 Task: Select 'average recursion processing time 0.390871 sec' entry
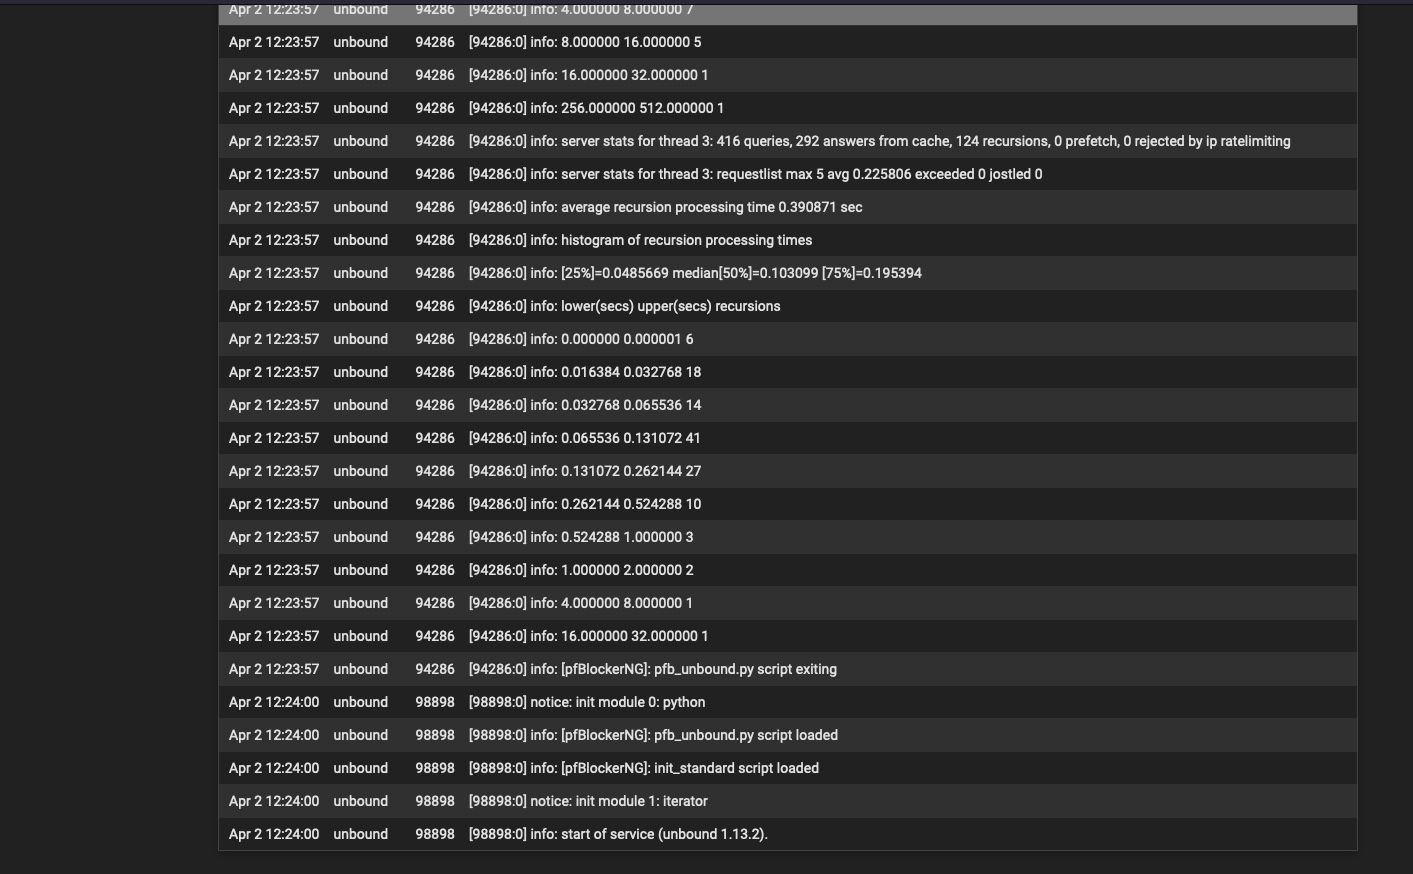(x=665, y=207)
